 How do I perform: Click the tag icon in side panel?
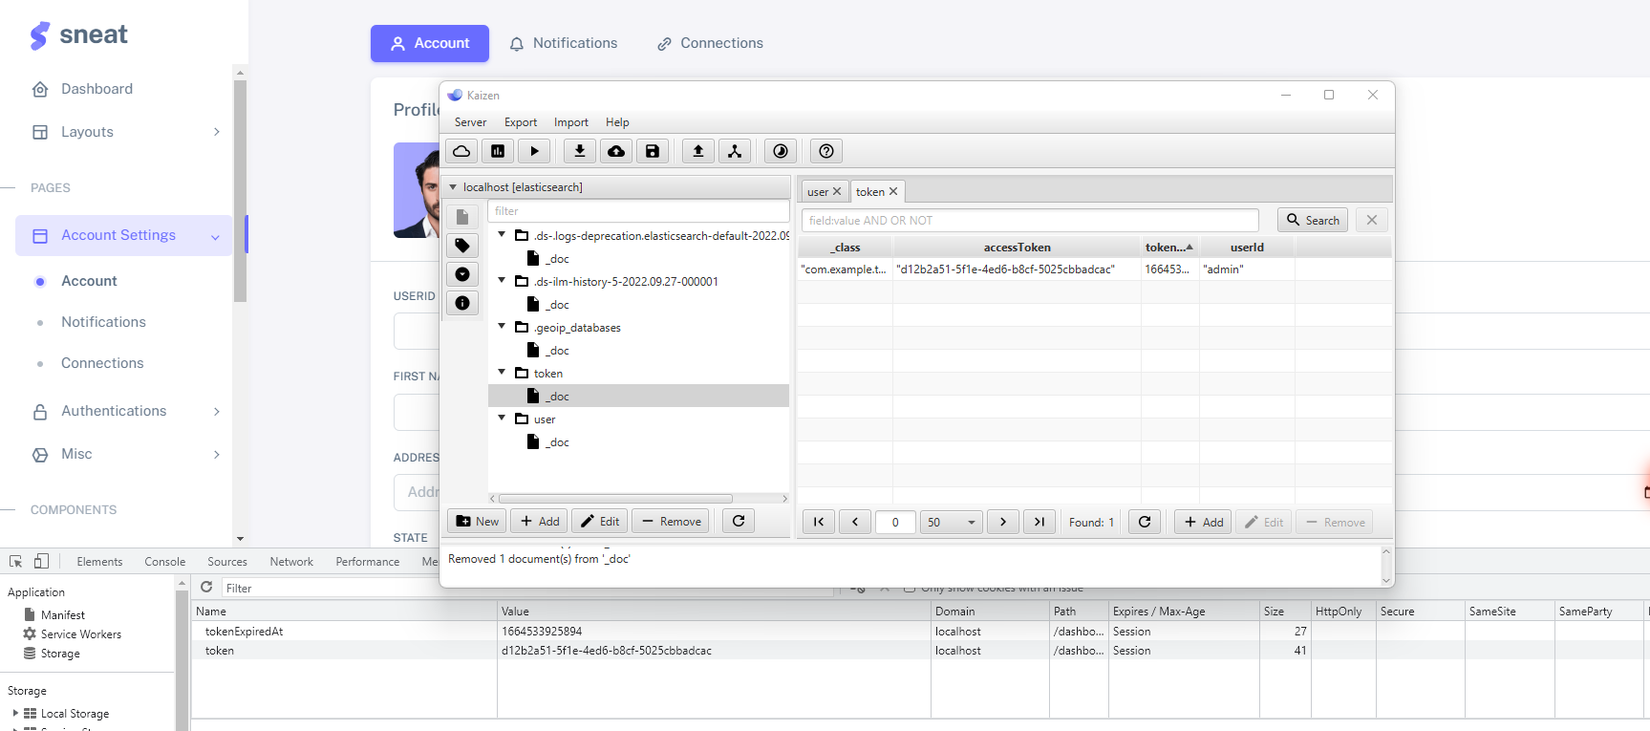click(x=462, y=245)
